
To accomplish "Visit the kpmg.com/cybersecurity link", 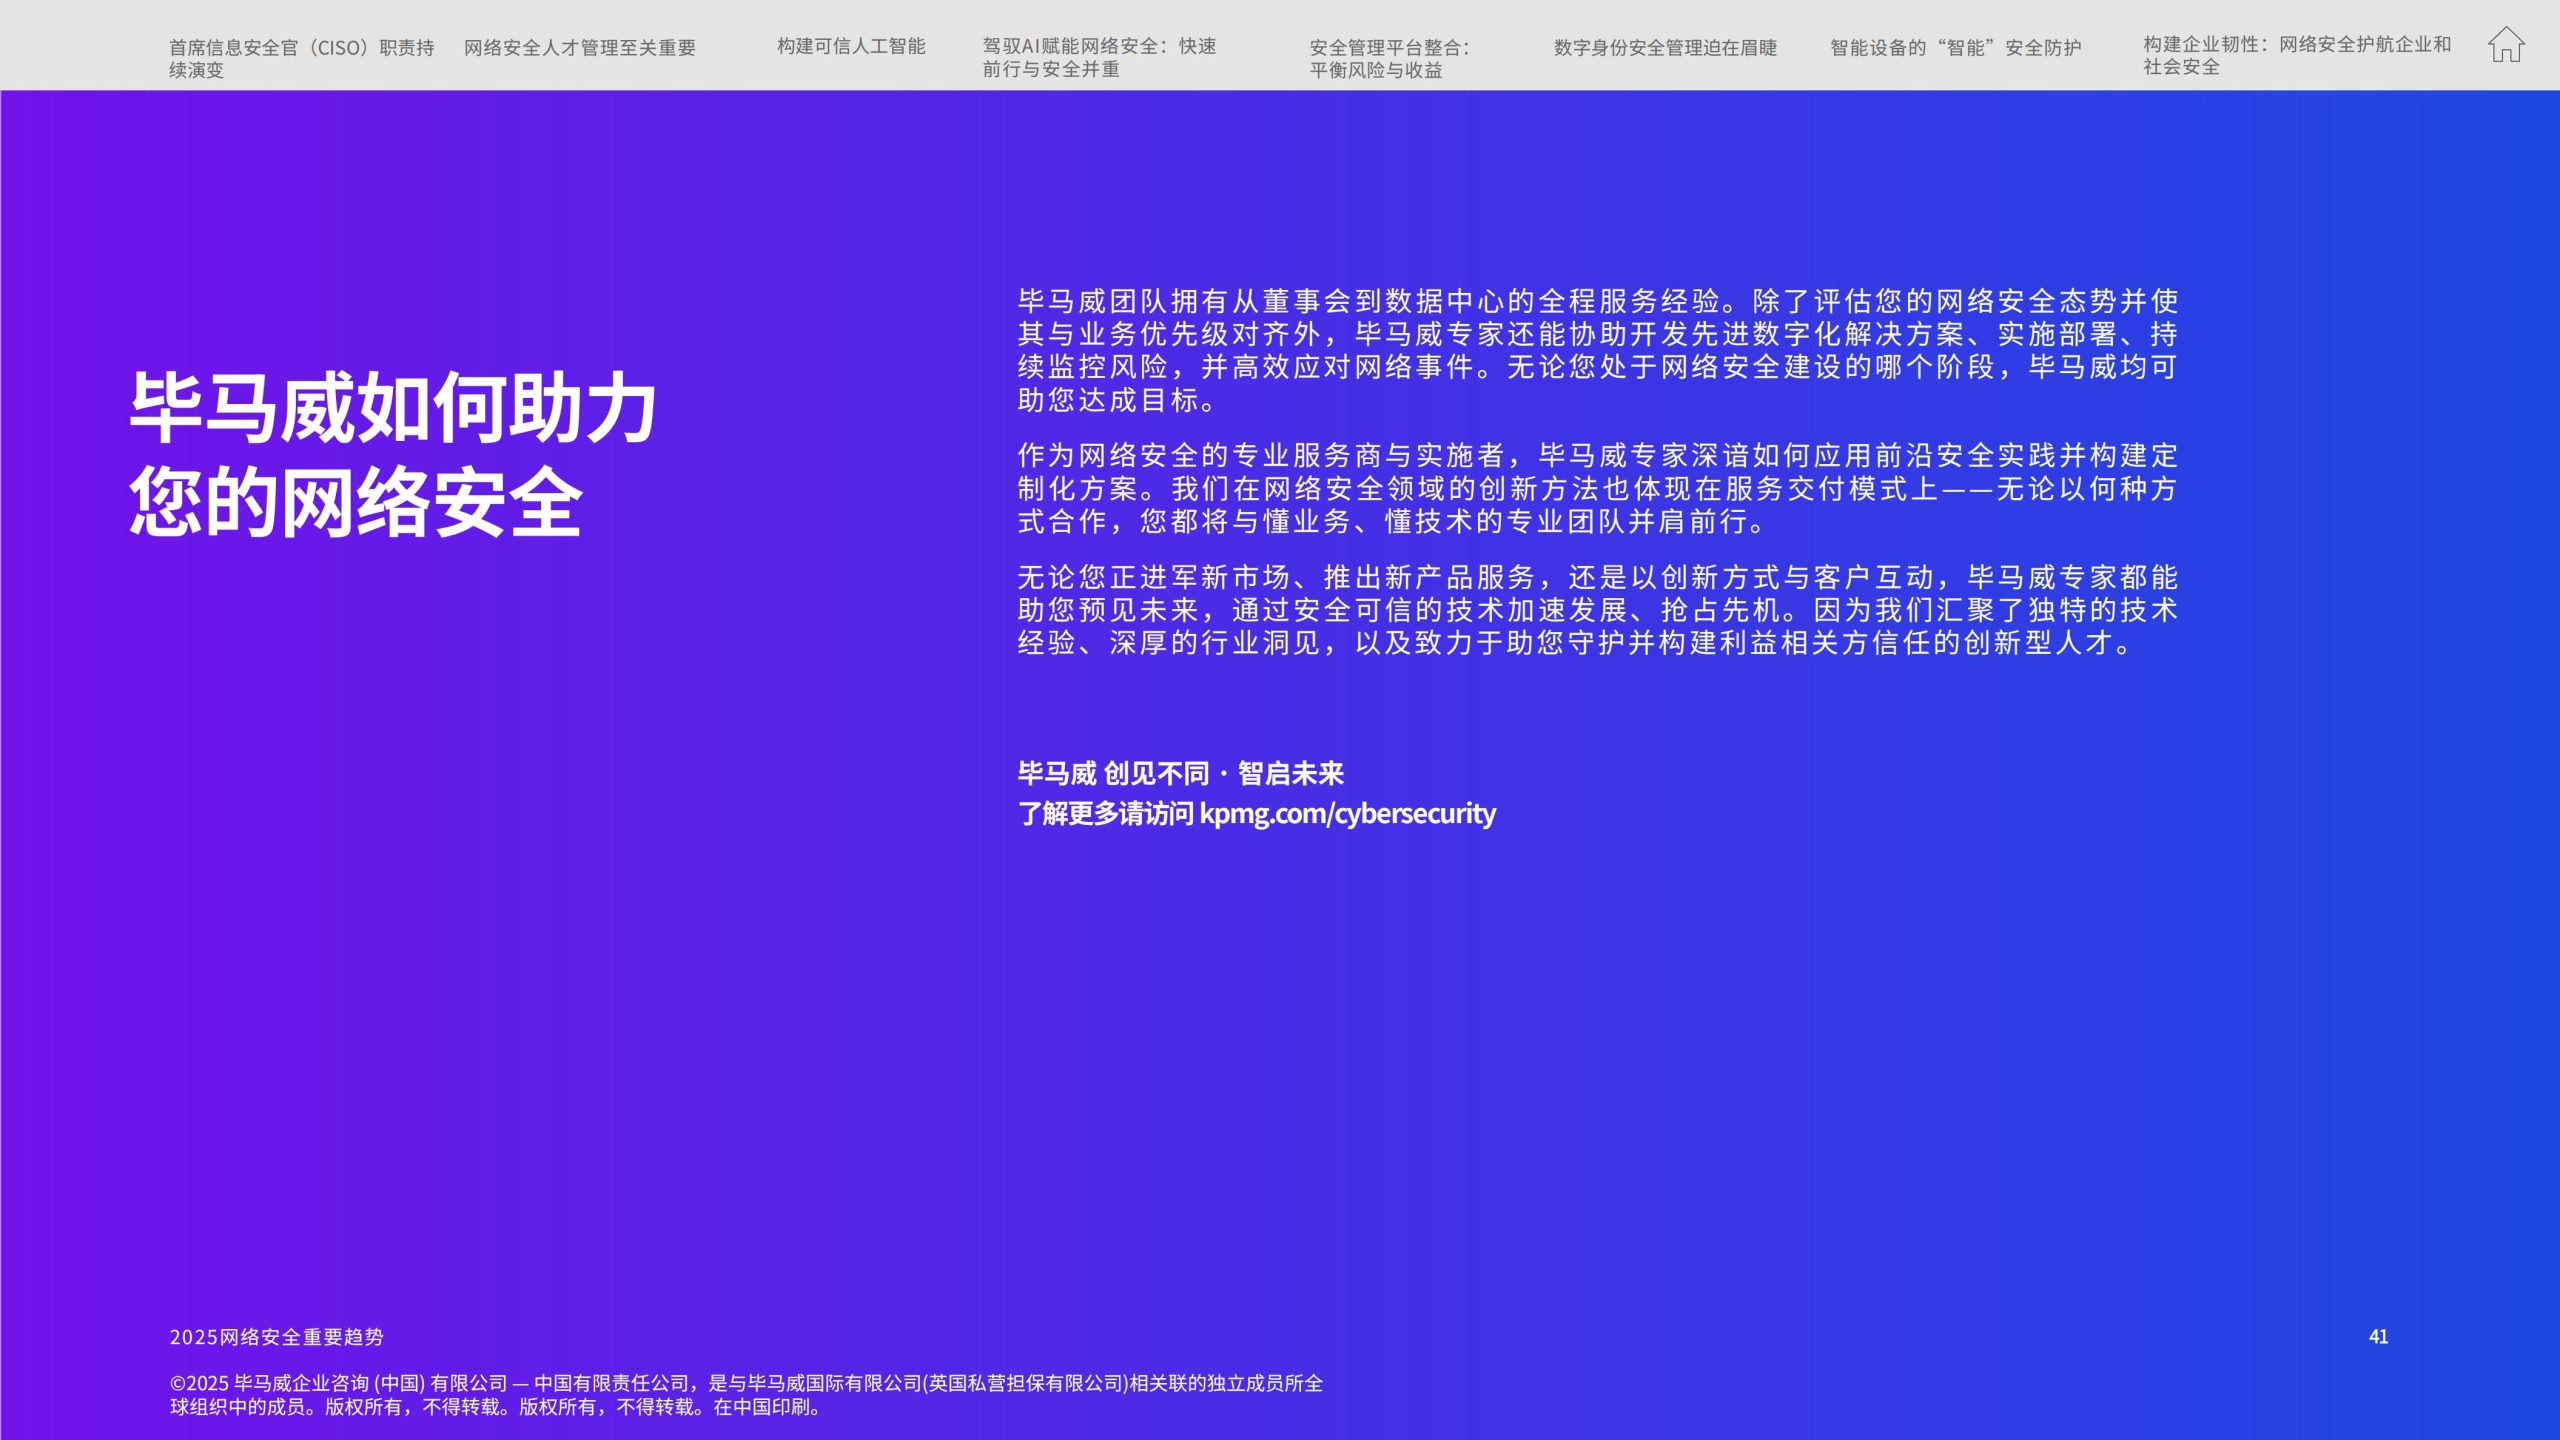I will [x=1347, y=813].
